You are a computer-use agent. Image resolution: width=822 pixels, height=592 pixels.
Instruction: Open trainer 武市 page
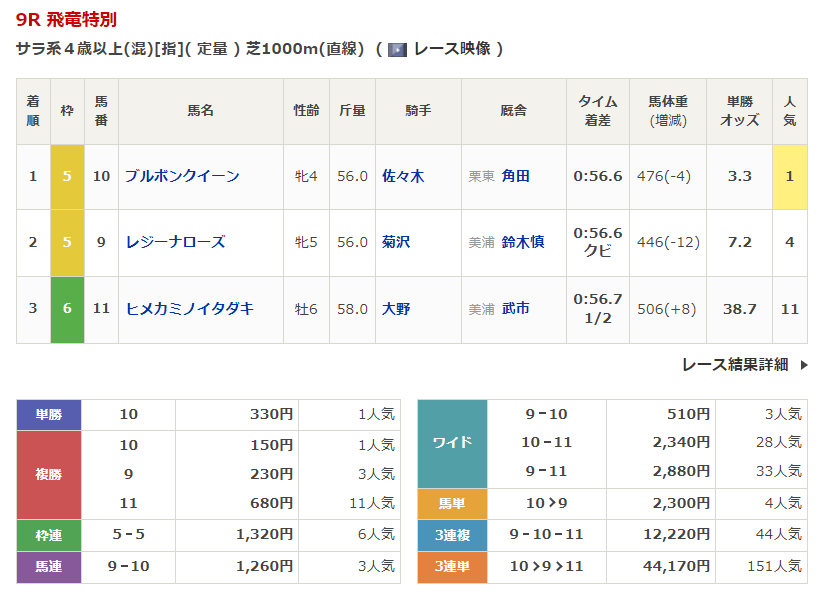[516, 309]
